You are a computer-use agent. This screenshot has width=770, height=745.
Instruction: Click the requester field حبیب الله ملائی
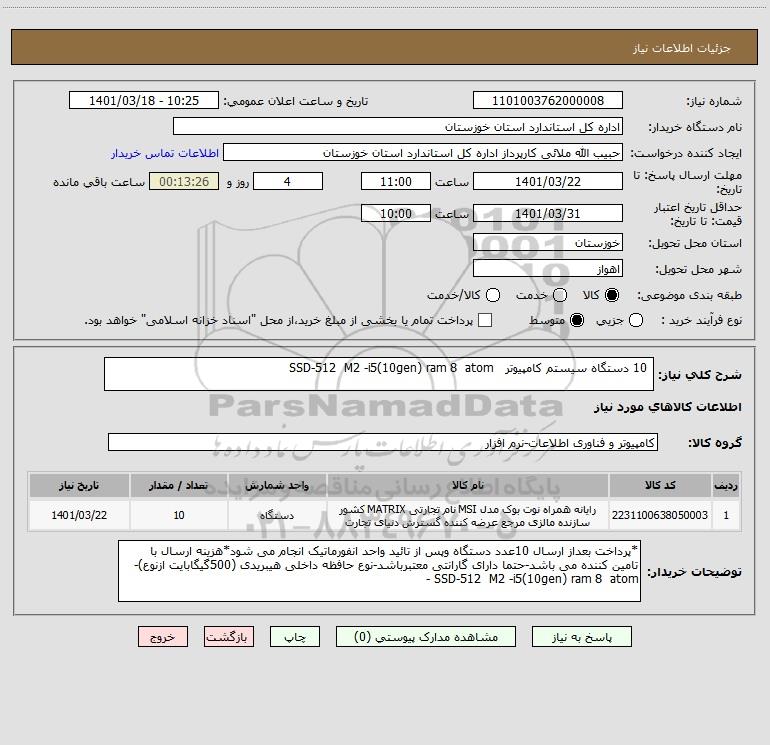pos(423,153)
